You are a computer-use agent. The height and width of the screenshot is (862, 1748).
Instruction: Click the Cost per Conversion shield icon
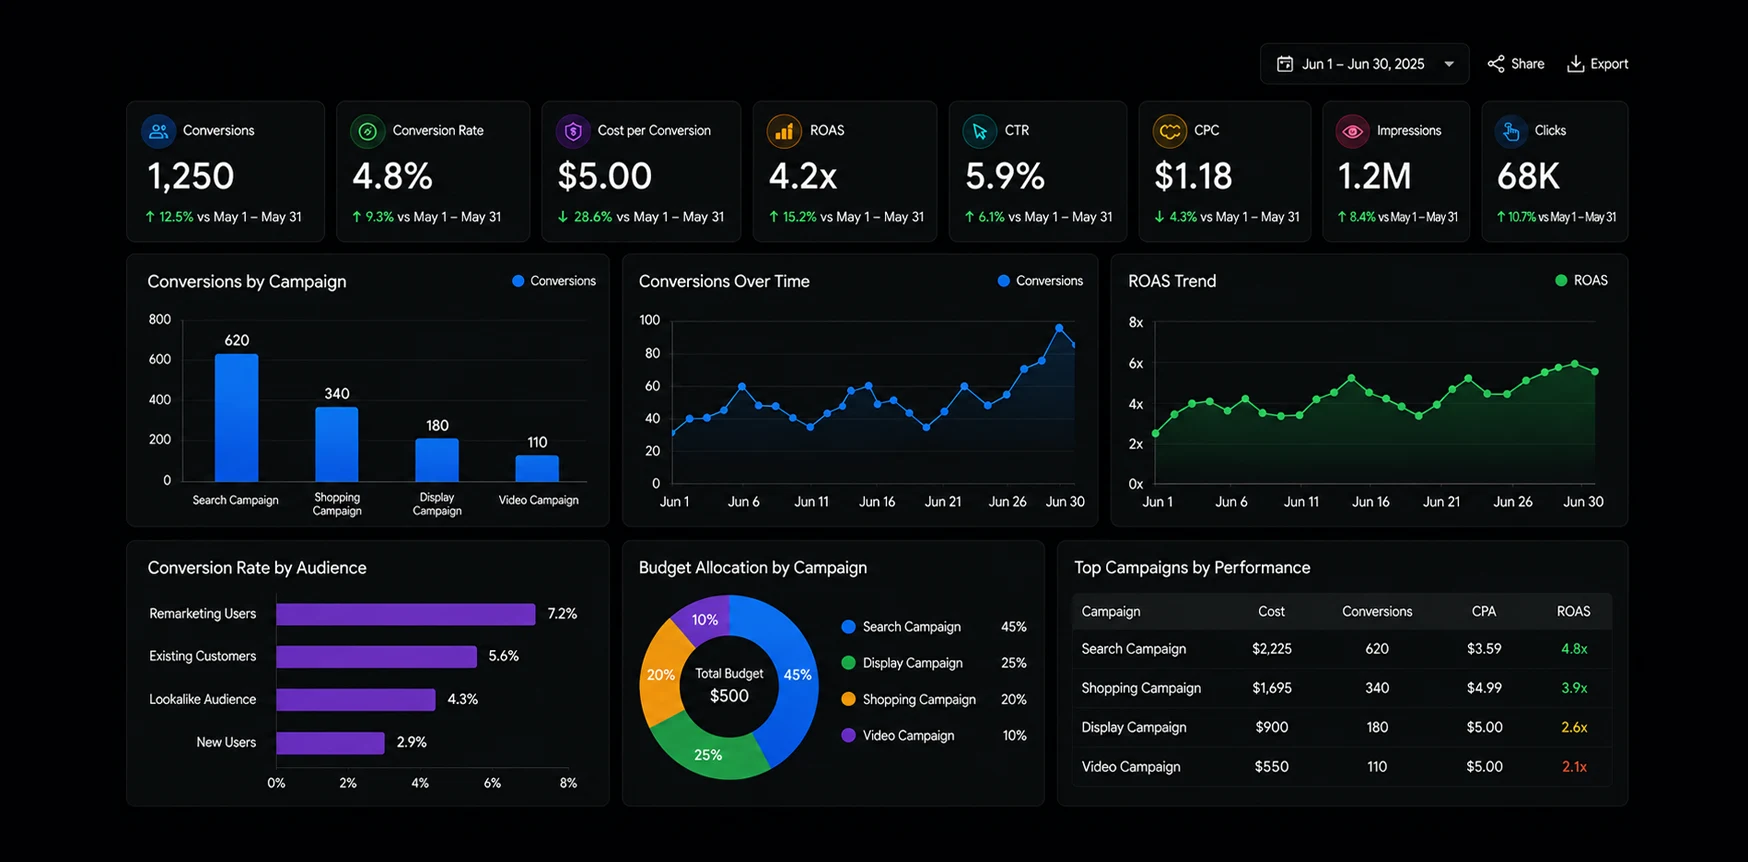(573, 131)
